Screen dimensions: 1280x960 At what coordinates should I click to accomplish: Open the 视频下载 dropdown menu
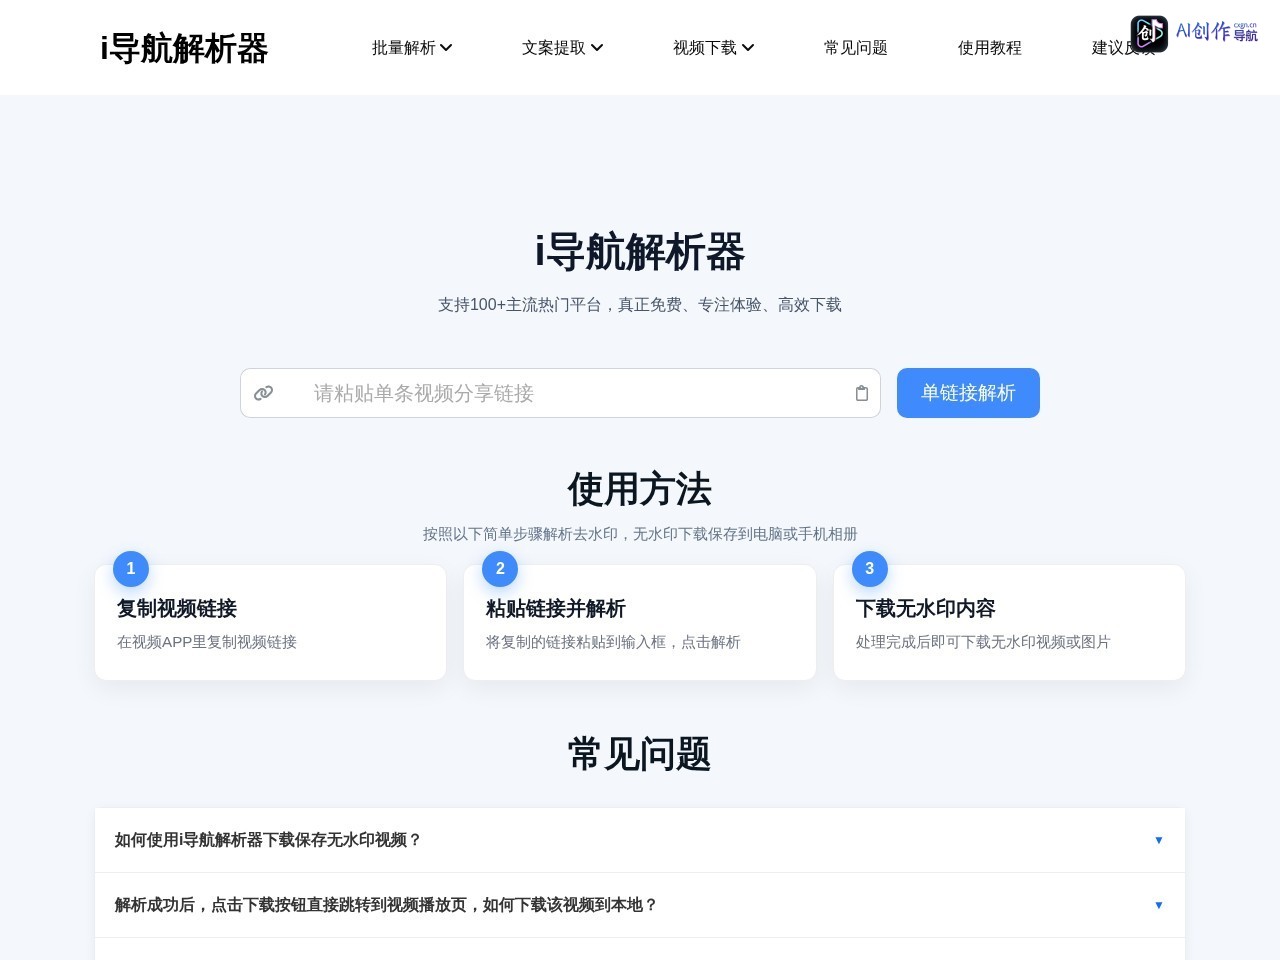[713, 48]
